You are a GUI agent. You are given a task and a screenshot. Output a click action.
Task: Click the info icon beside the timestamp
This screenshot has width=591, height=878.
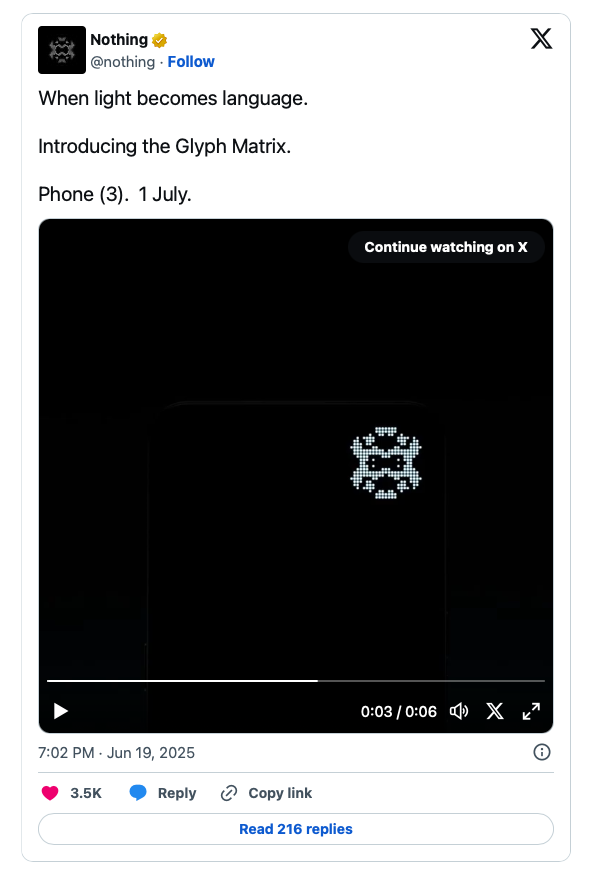(x=542, y=752)
